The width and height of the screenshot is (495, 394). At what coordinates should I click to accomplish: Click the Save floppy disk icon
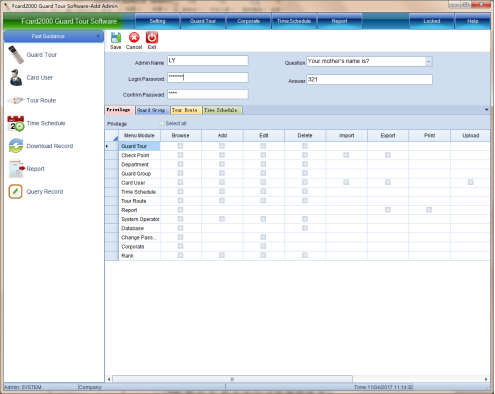[116, 37]
